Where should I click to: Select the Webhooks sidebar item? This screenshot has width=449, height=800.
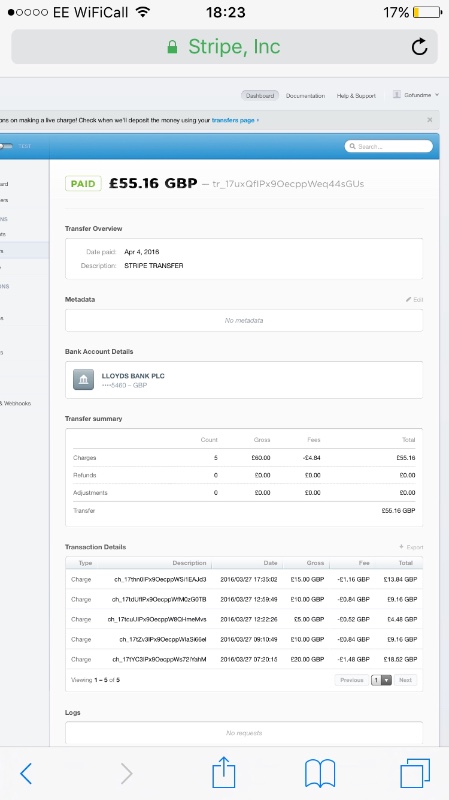point(16,403)
